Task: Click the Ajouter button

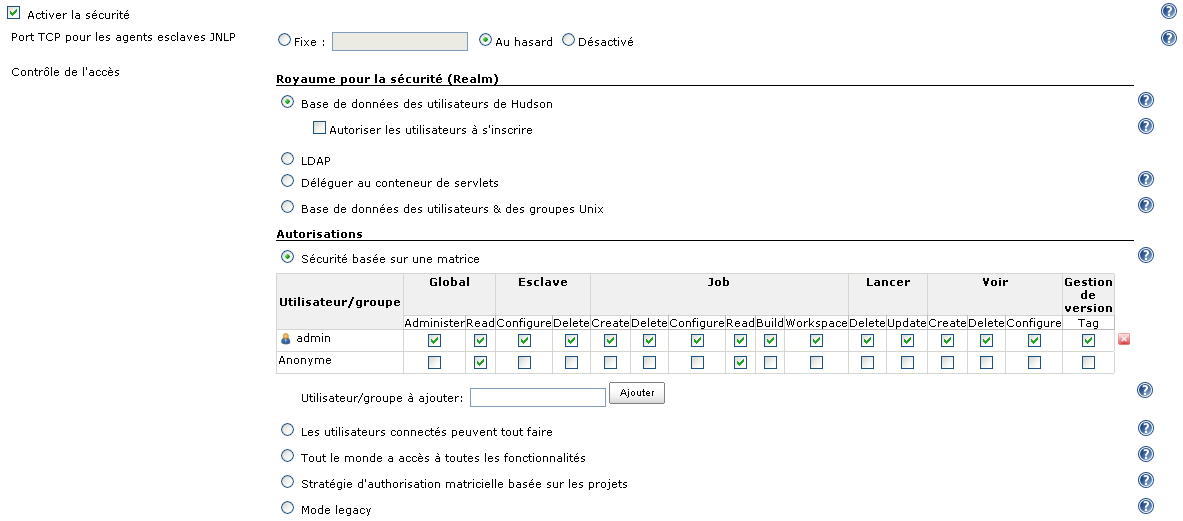Action: click(x=637, y=394)
